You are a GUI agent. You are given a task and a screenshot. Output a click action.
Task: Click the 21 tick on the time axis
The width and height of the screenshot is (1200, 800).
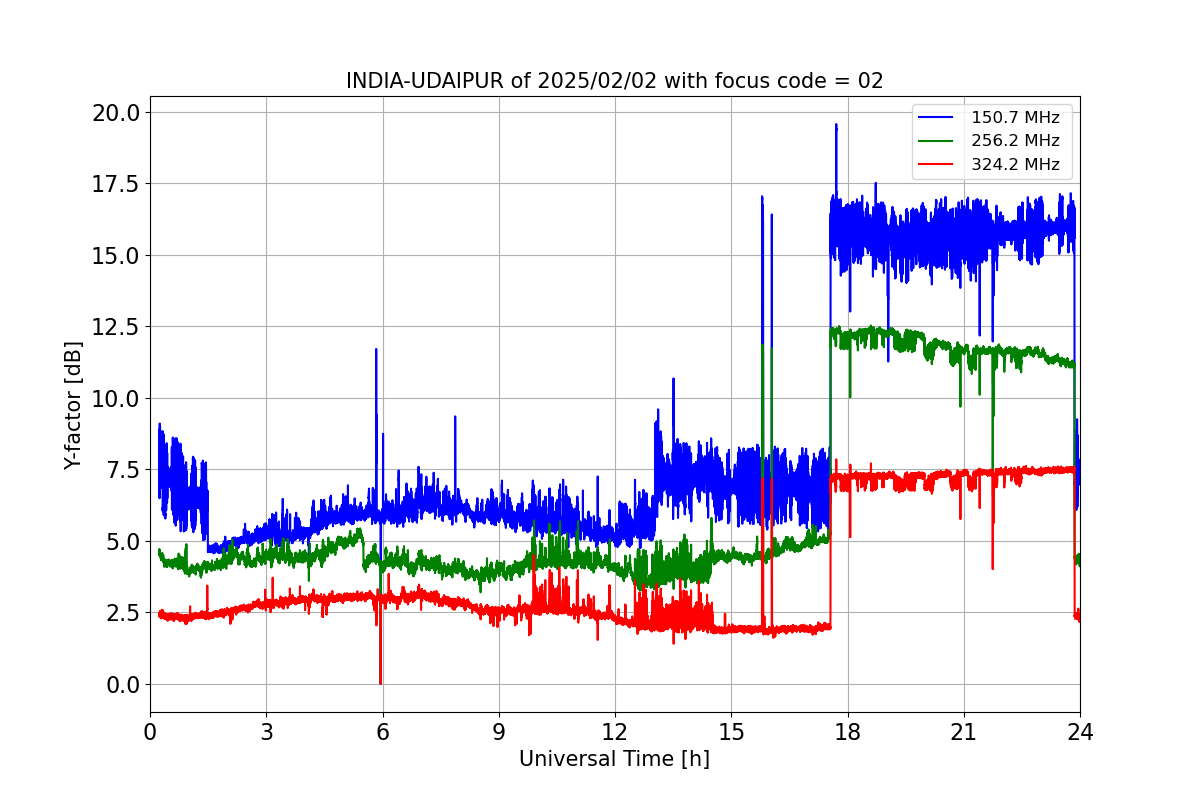coord(964,731)
